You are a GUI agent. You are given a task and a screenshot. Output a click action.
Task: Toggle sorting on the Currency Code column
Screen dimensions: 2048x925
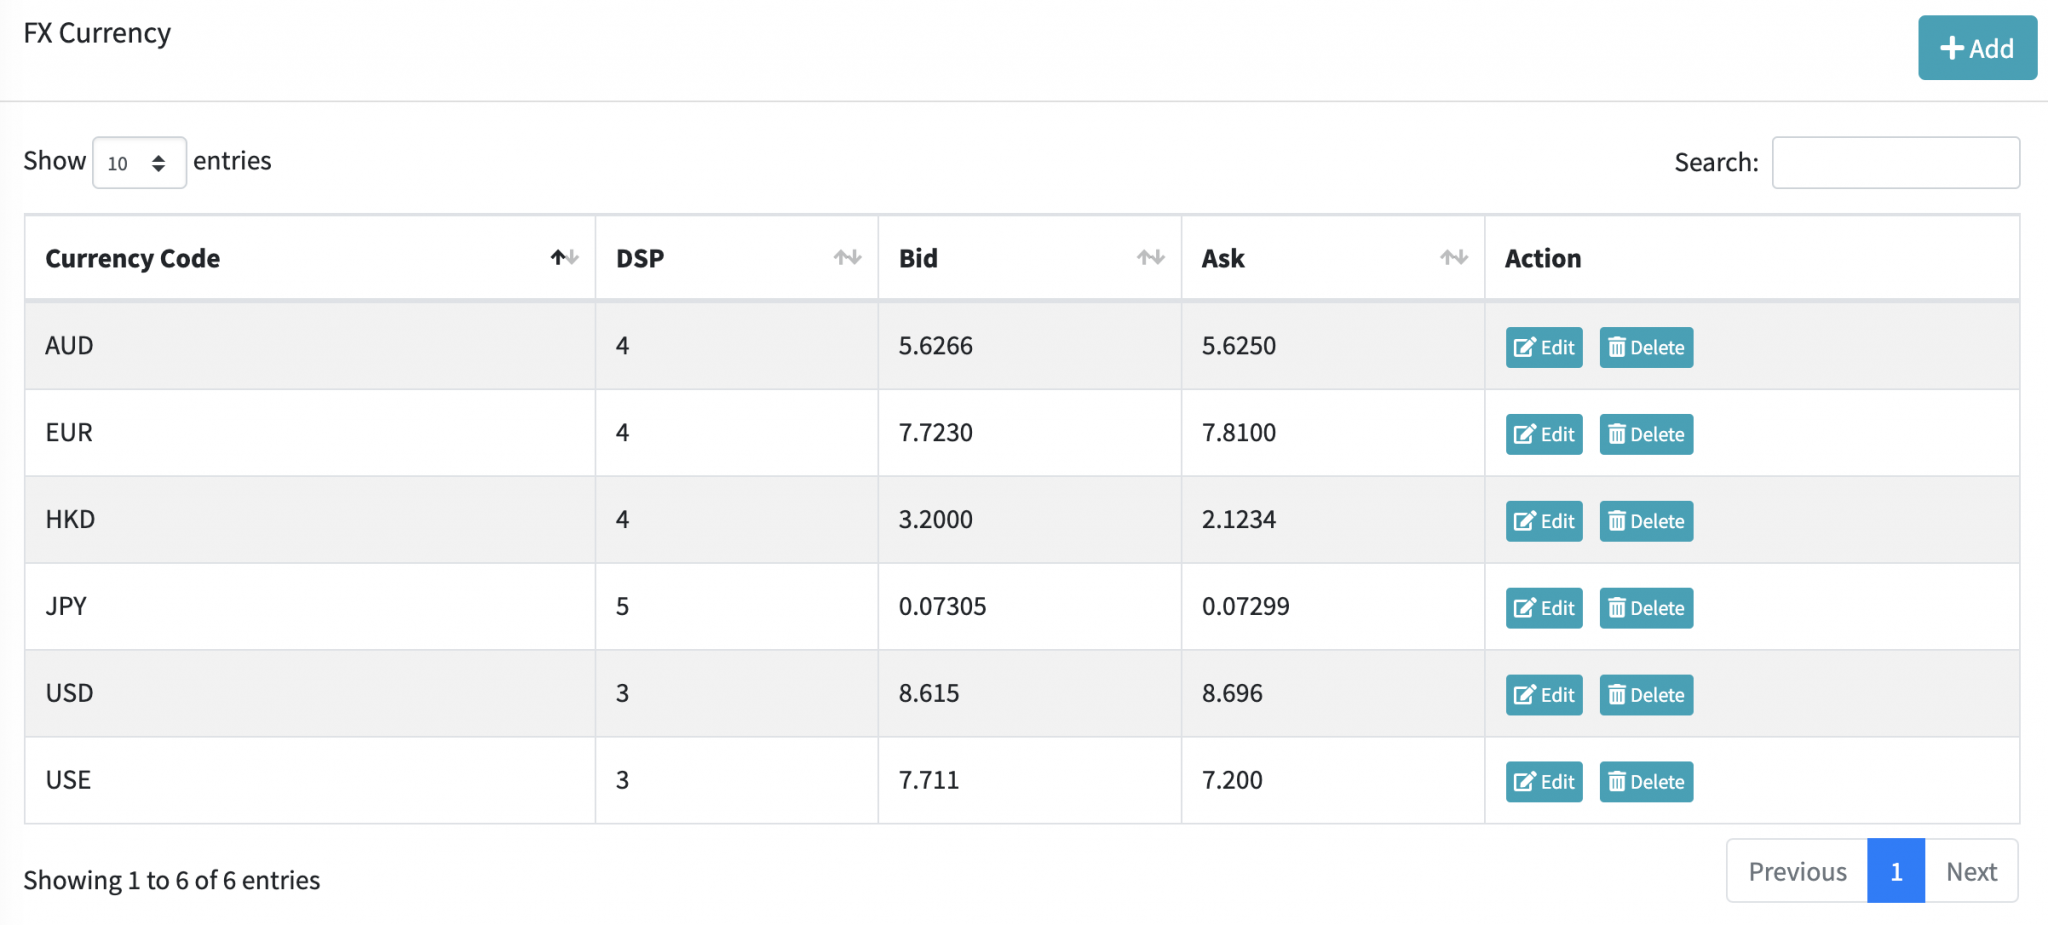563,257
